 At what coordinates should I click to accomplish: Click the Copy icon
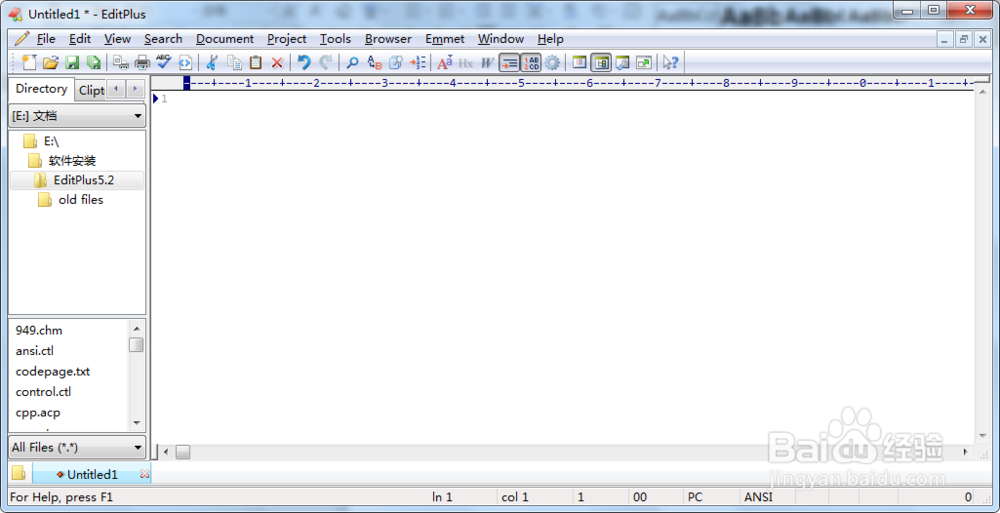(x=235, y=63)
